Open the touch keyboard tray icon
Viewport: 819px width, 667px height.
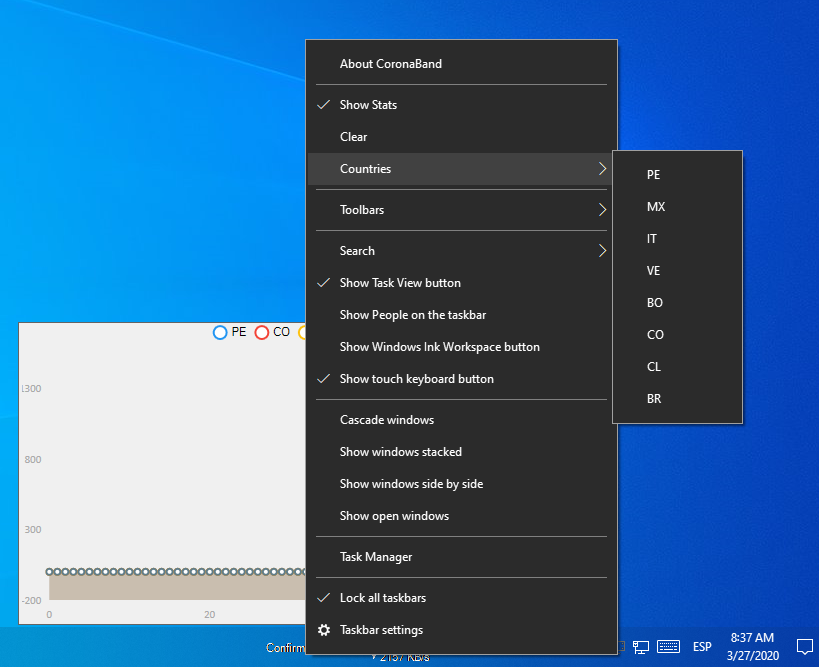click(668, 647)
